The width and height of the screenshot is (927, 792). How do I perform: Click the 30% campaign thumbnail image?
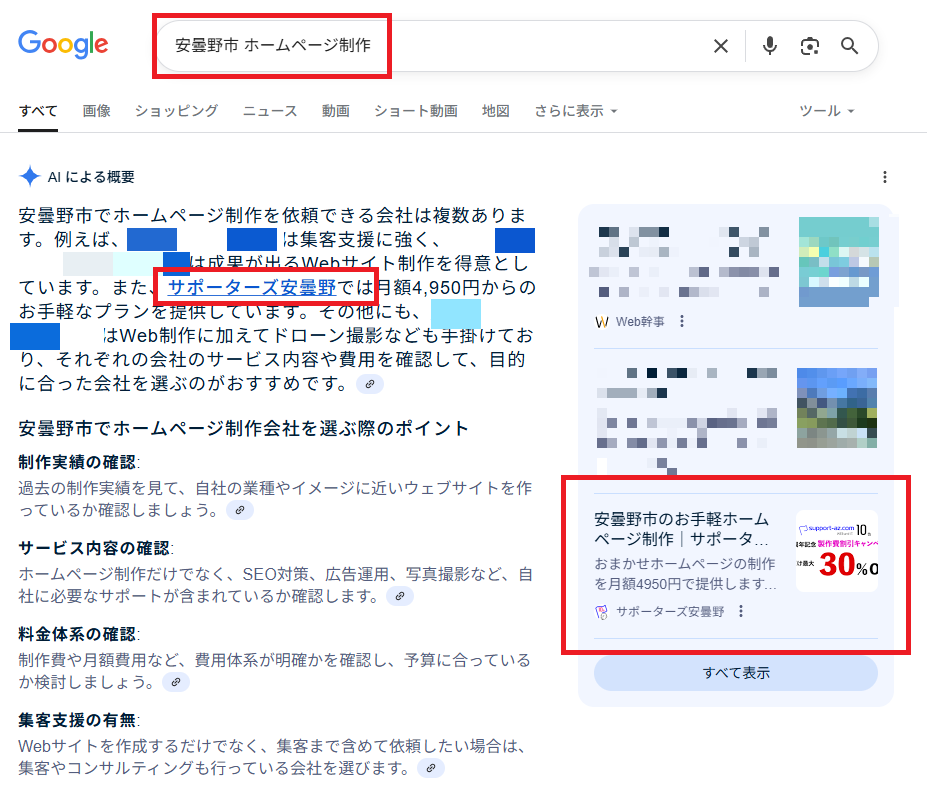pyautogui.click(x=837, y=551)
